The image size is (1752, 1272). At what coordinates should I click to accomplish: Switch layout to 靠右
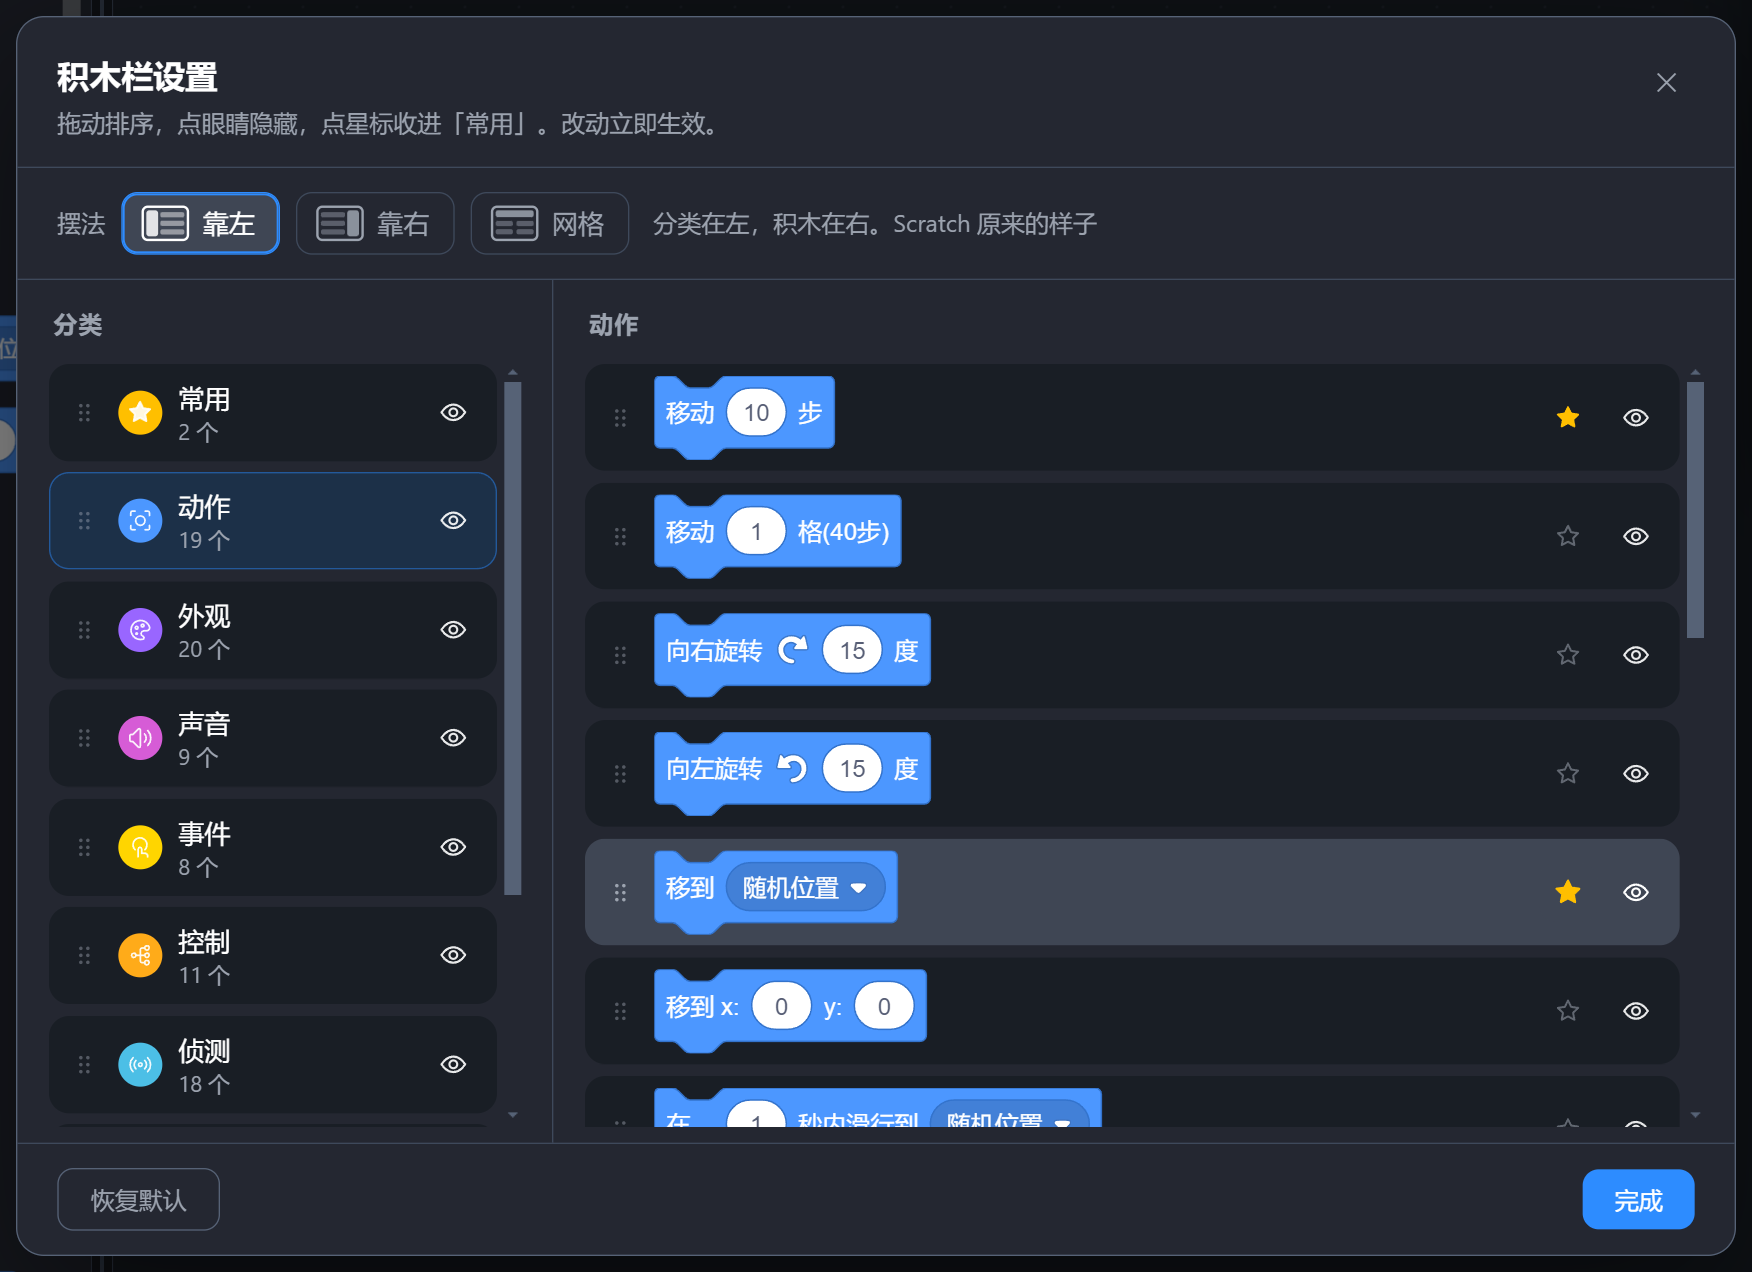[x=375, y=223]
